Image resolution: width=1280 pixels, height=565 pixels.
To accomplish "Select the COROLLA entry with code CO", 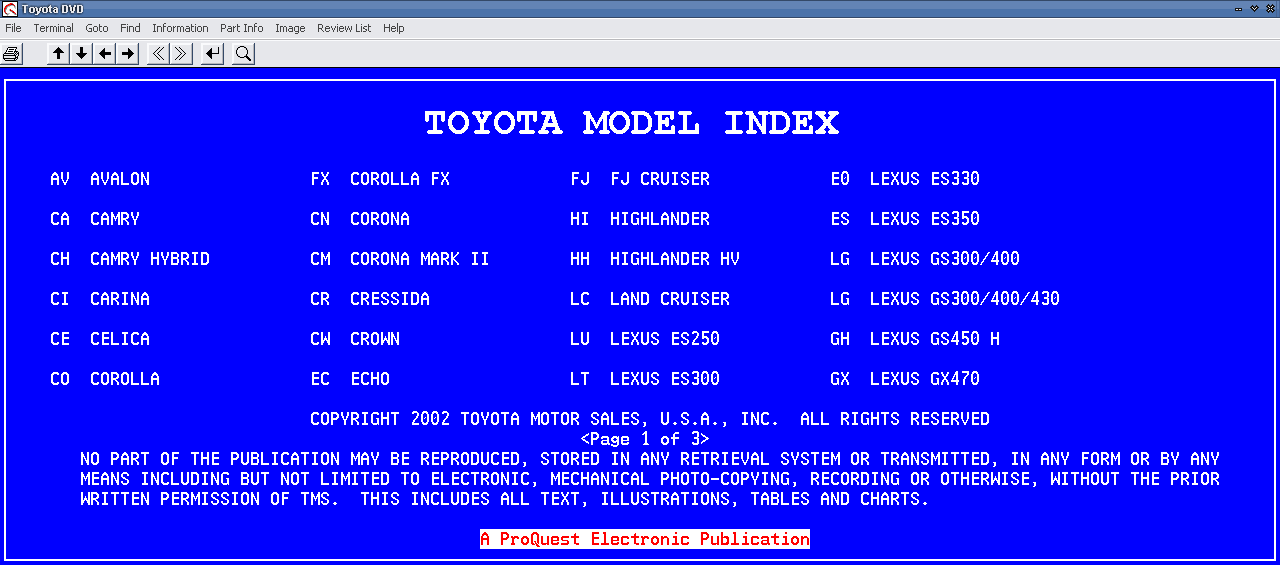I will click(105, 379).
